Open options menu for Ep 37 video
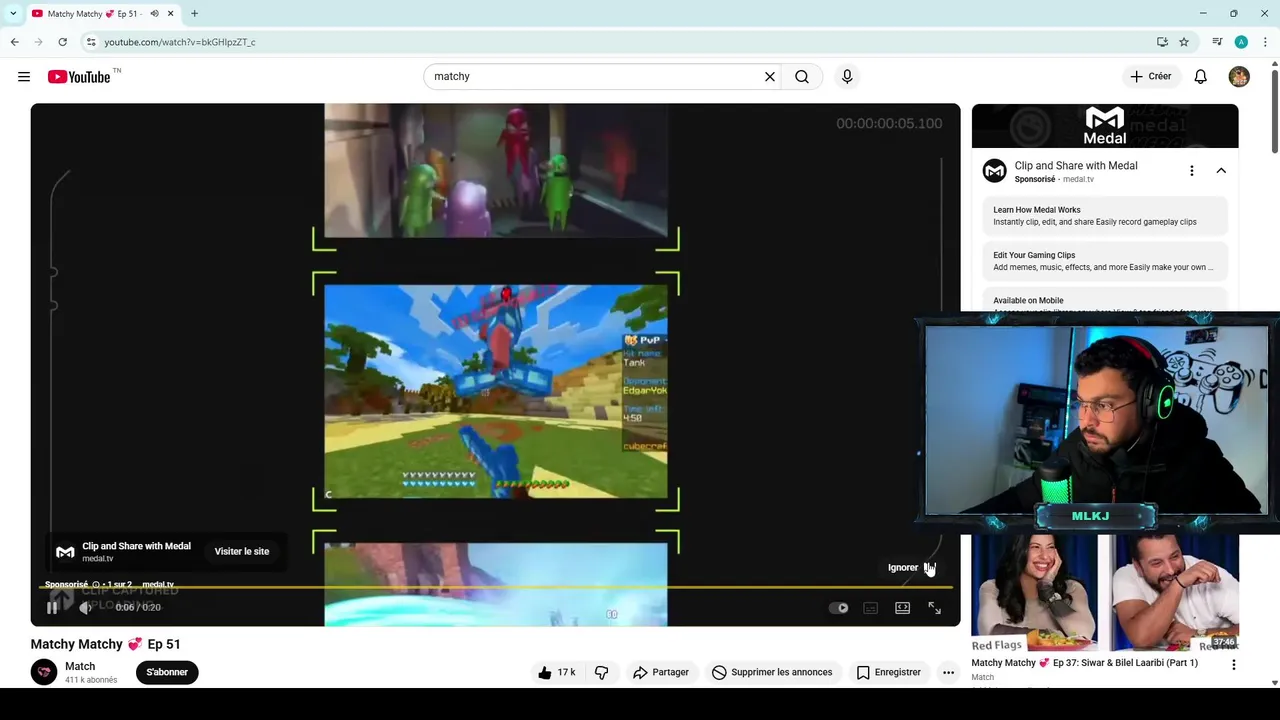Image resolution: width=1280 pixels, height=720 pixels. 1233,665
